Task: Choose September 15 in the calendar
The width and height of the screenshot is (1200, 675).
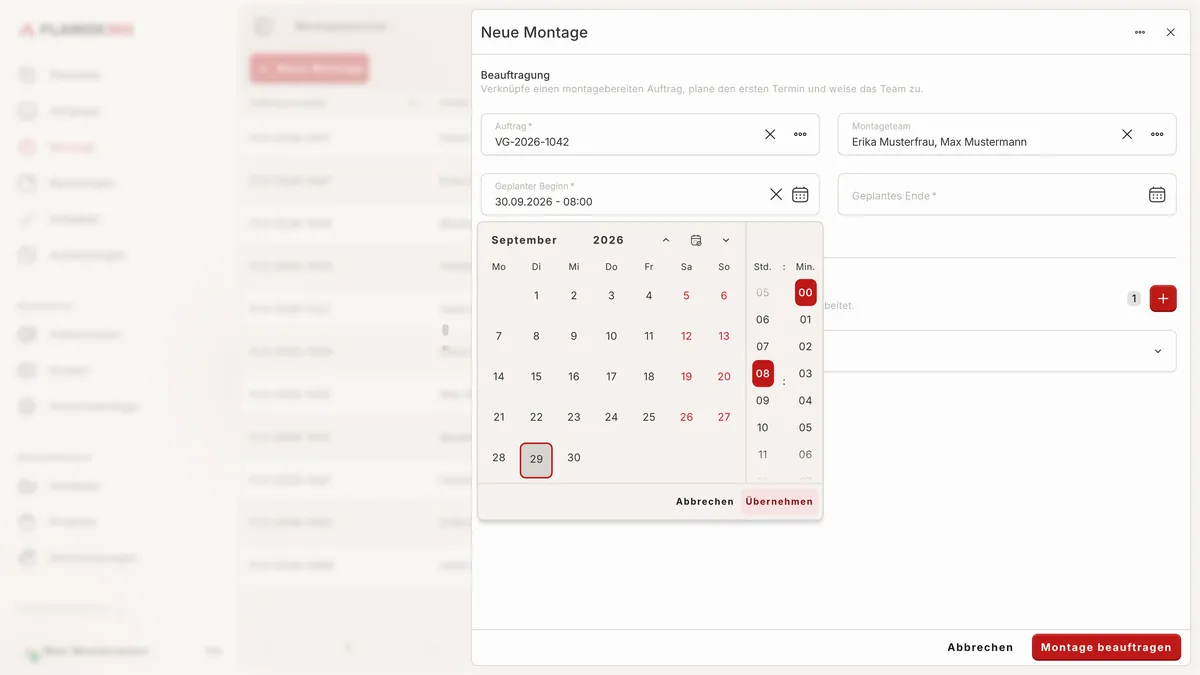Action: click(x=536, y=376)
